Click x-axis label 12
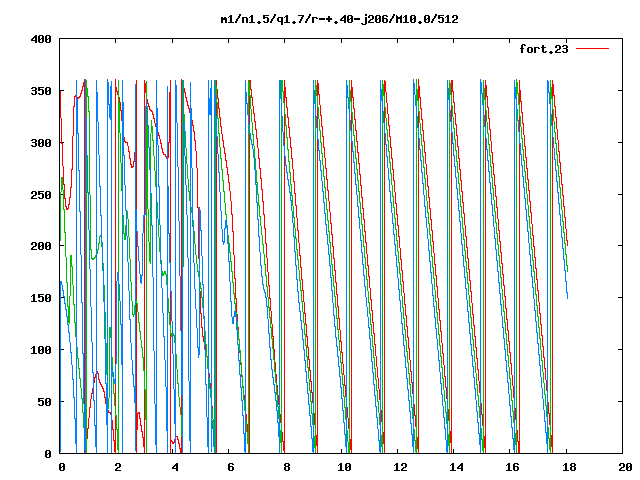 click(400, 467)
